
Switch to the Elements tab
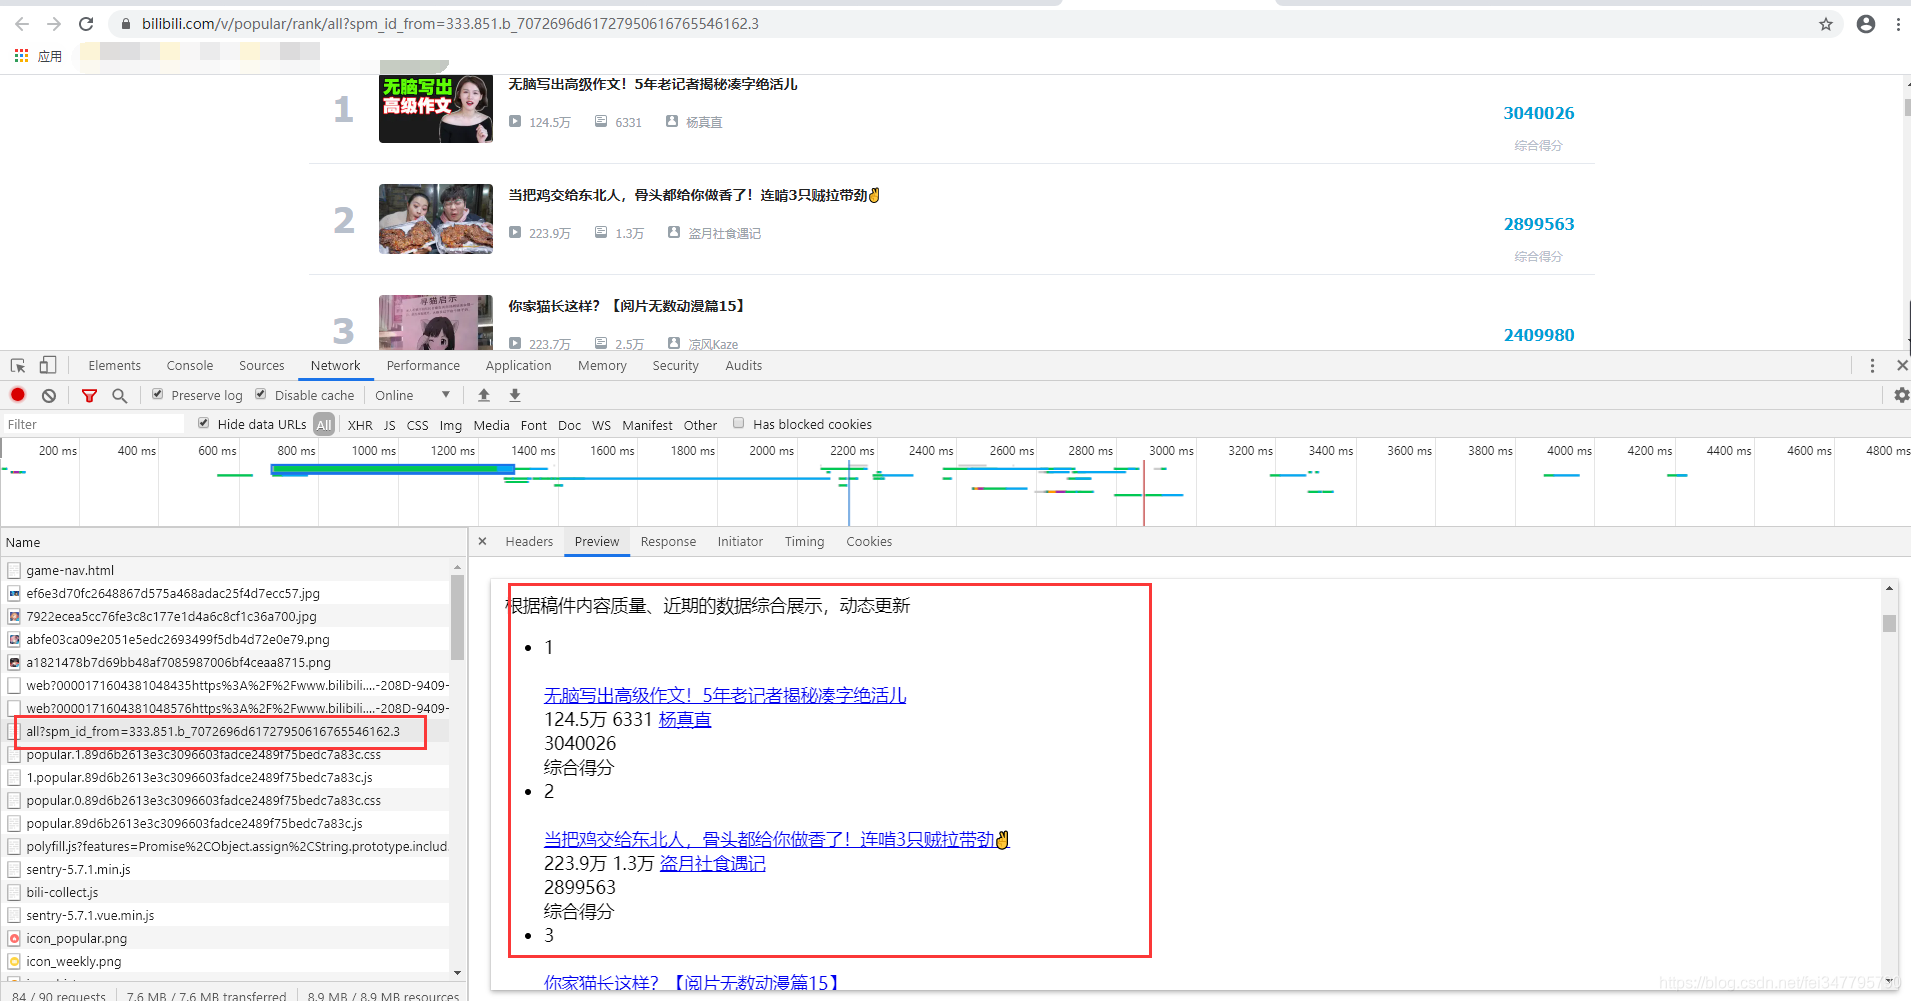click(114, 366)
